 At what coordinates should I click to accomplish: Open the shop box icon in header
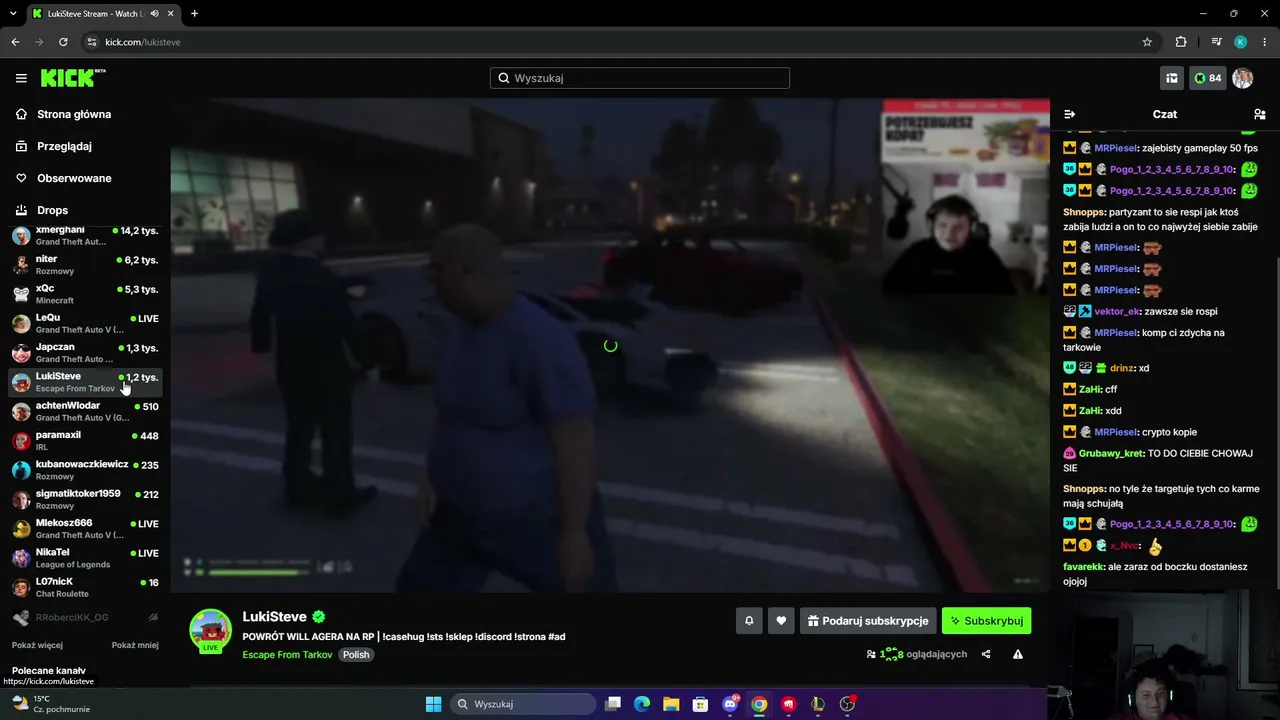point(1172,78)
